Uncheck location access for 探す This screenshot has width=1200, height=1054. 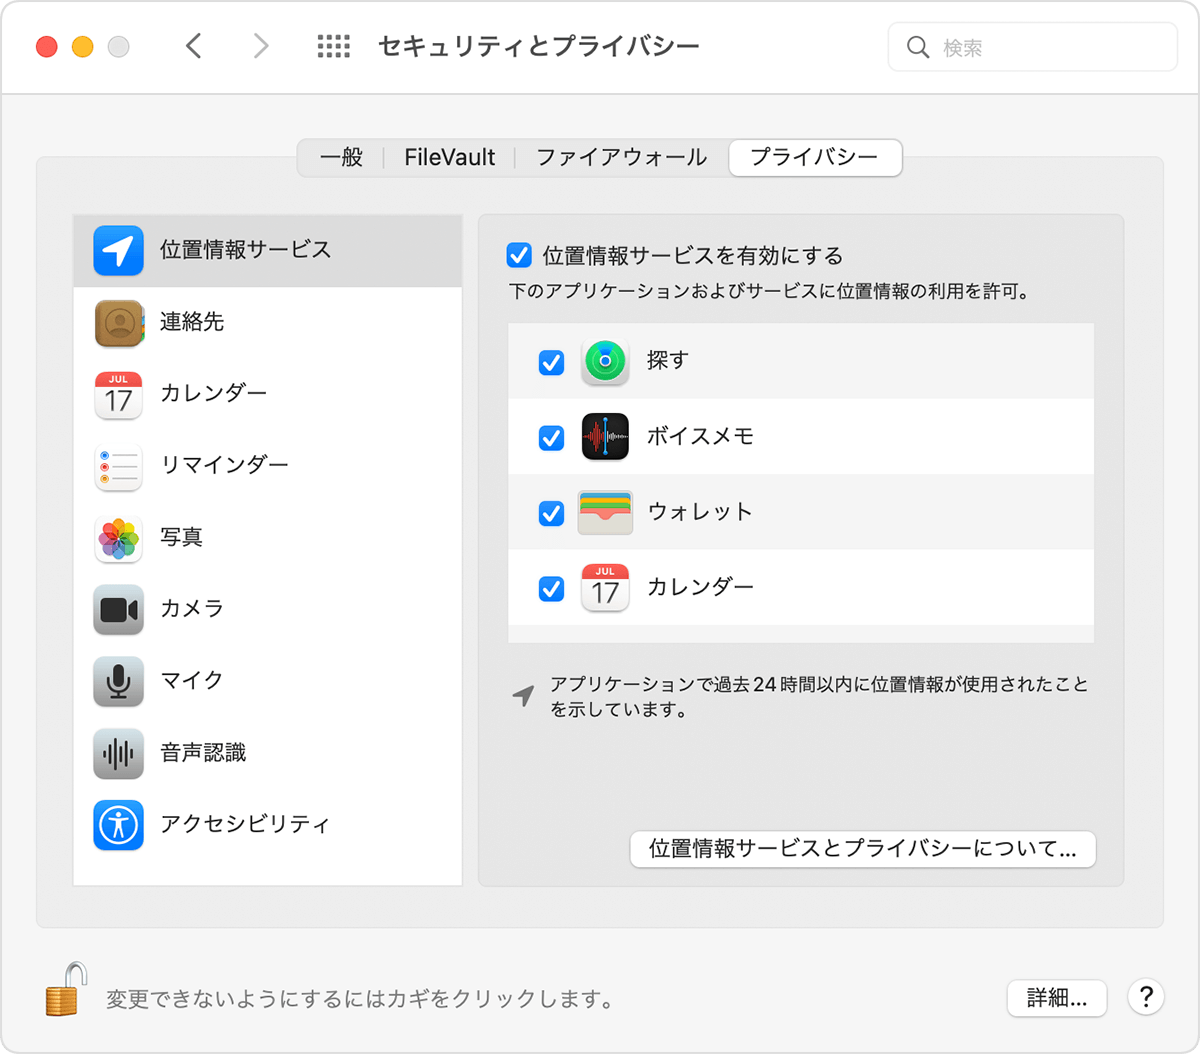click(x=551, y=362)
